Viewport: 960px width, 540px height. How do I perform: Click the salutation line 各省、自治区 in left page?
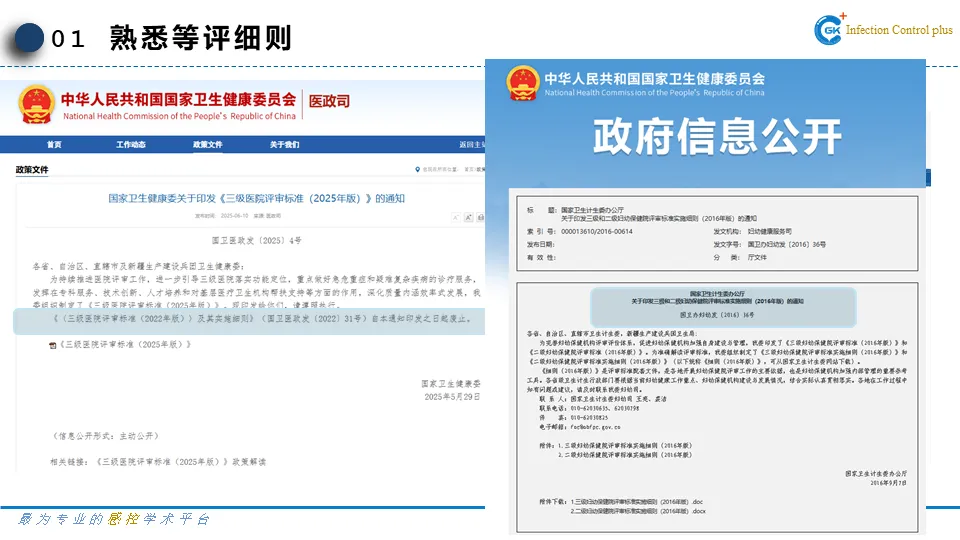click(x=138, y=266)
